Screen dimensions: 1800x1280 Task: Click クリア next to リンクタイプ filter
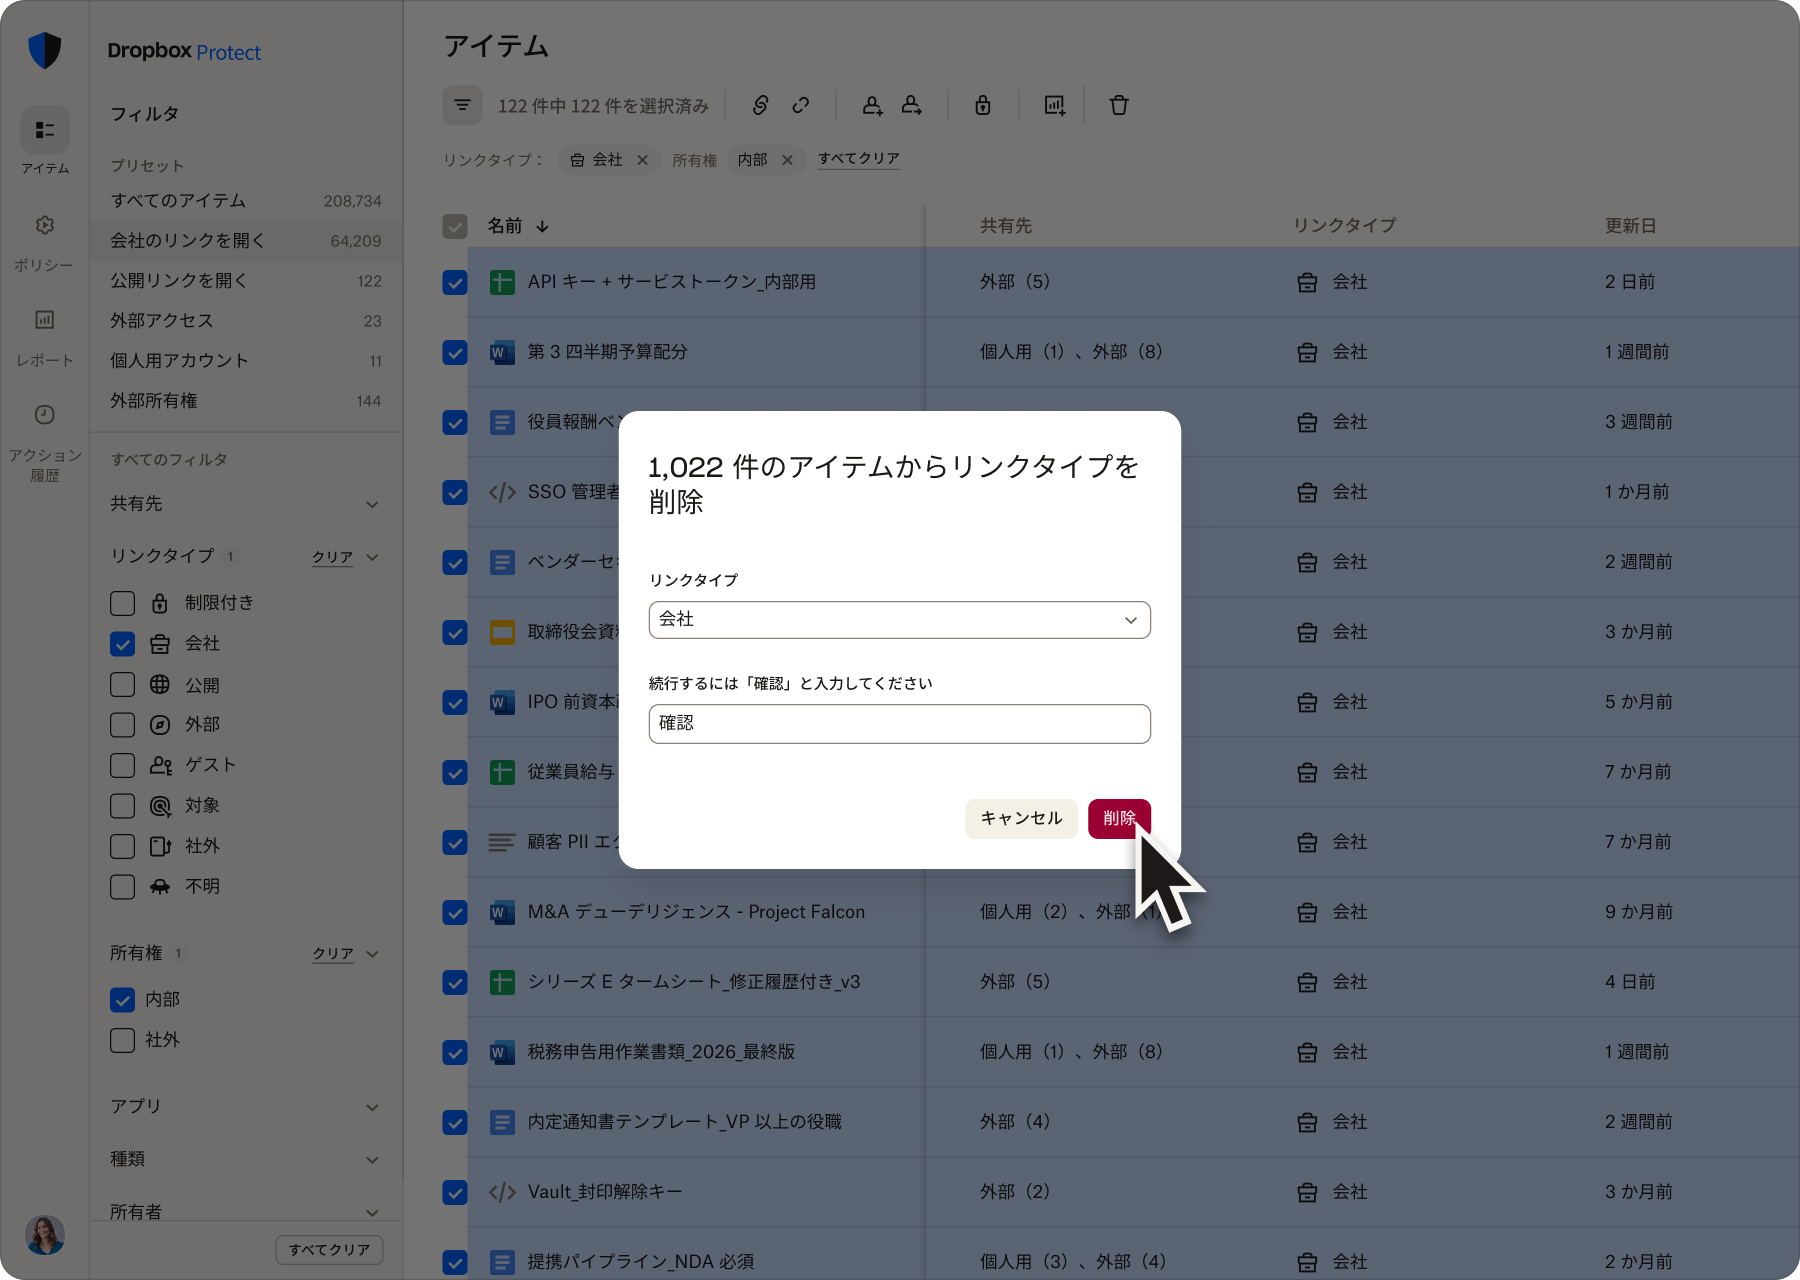(x=332, y=557)
